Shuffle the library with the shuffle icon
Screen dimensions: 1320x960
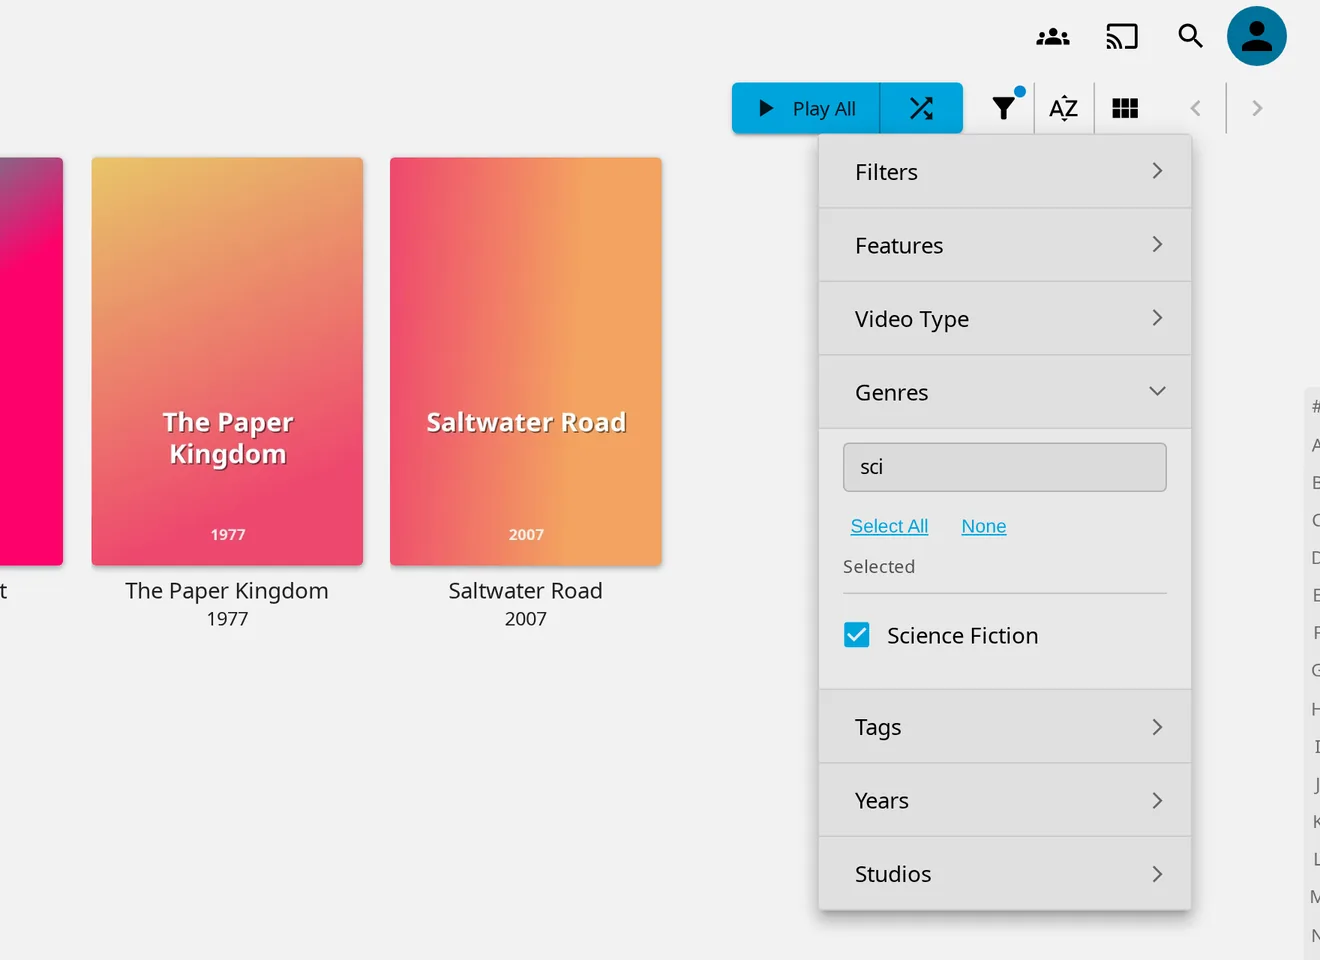tap(921, 108)
